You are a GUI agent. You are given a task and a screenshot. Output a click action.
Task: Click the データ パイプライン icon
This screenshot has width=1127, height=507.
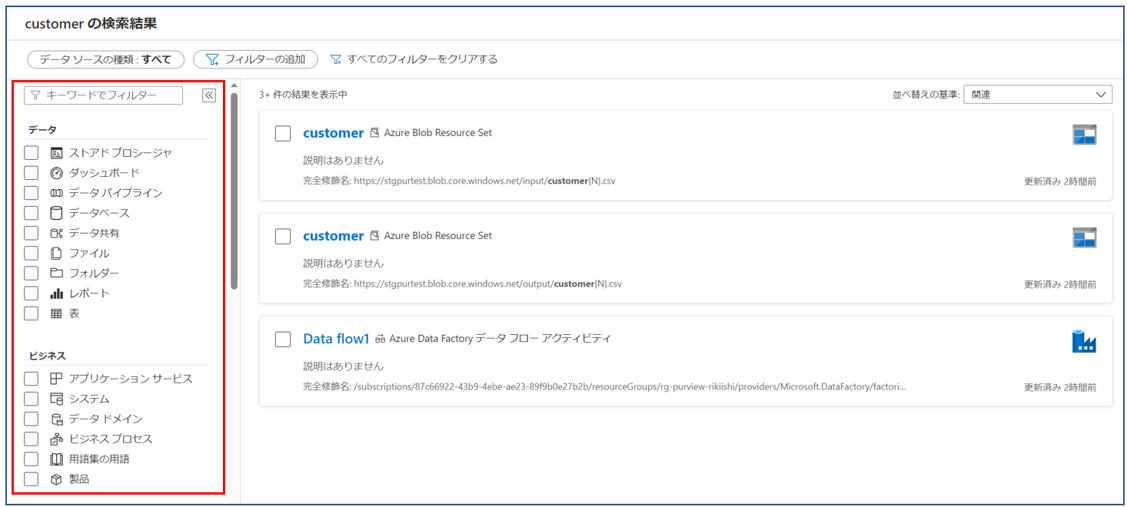[x=57, y=193]
